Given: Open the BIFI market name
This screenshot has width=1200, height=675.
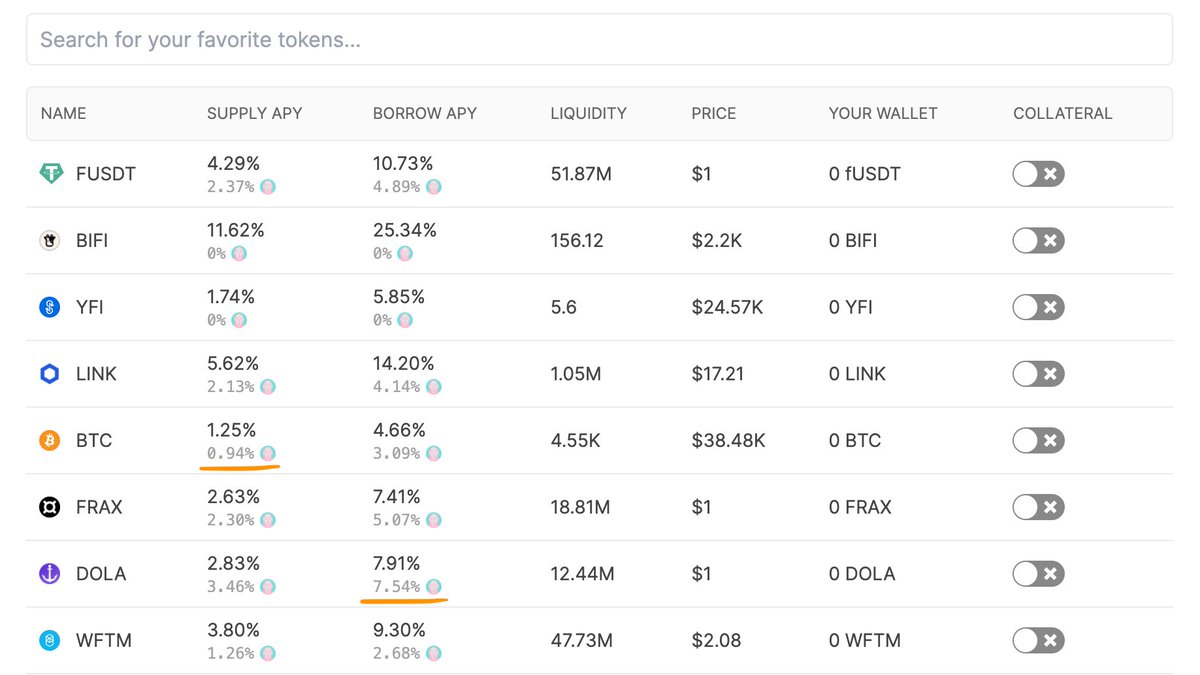Looking at the screenshot, I should (x=92, y=241).
